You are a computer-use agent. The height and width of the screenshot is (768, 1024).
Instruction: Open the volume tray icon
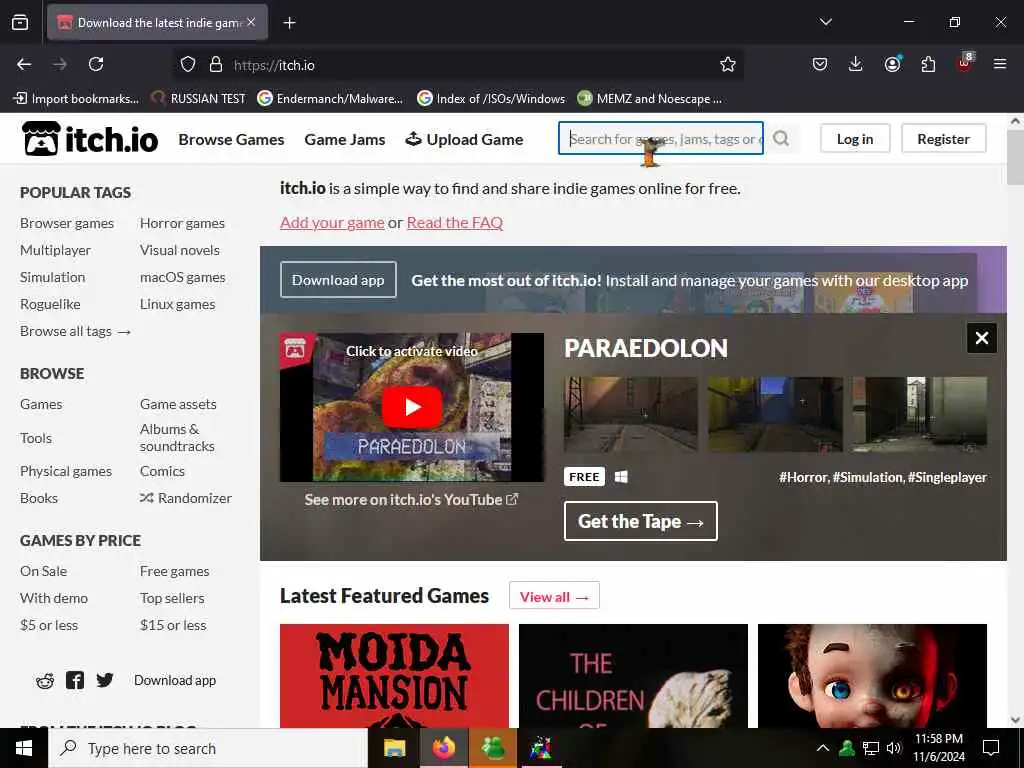(894, 748)
